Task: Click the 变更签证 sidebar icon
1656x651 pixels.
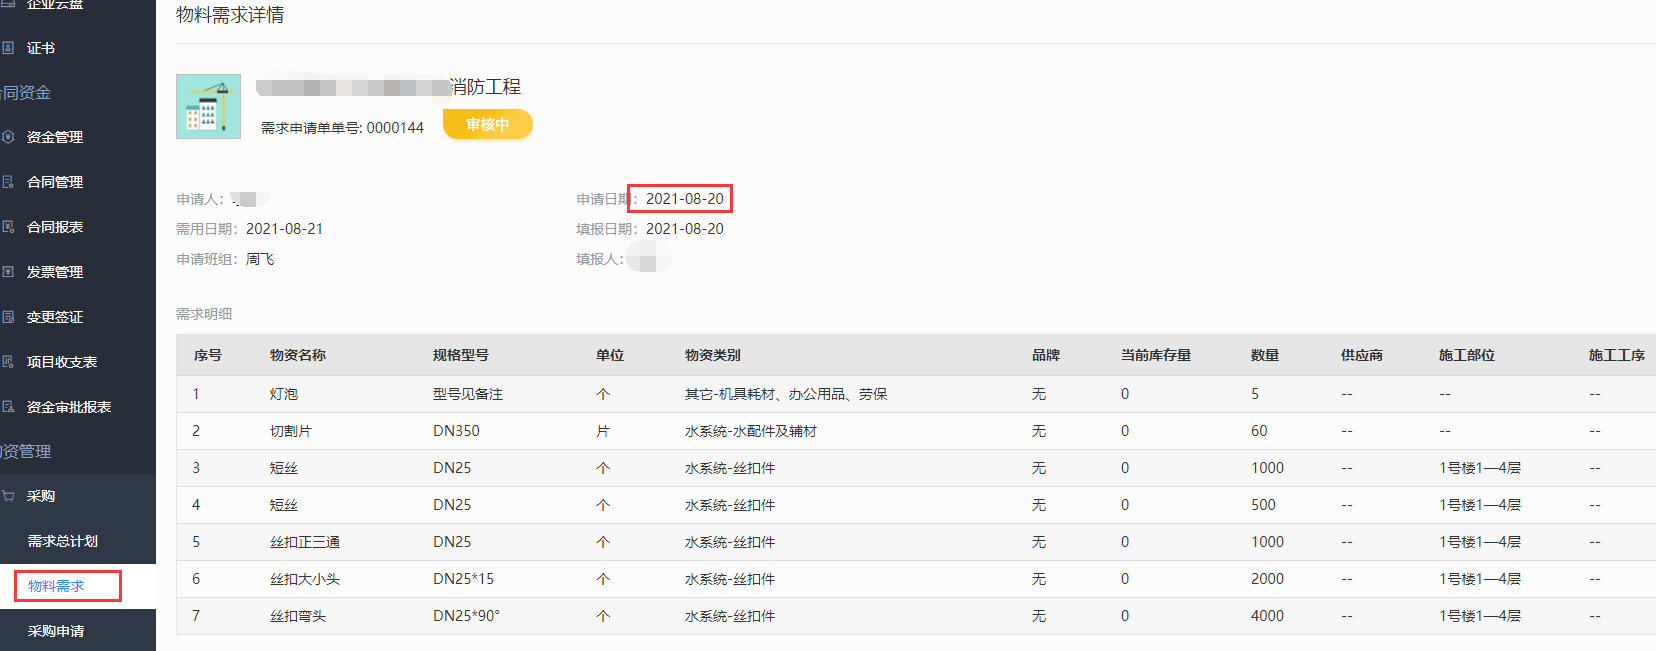Action: click(x=8, y=317)
